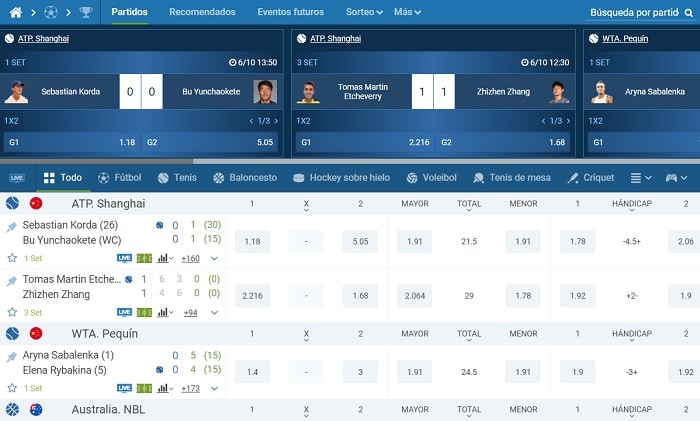
Task: Open the more sports list dropdown
Action: pyautogui.click(x=641, y=178)
